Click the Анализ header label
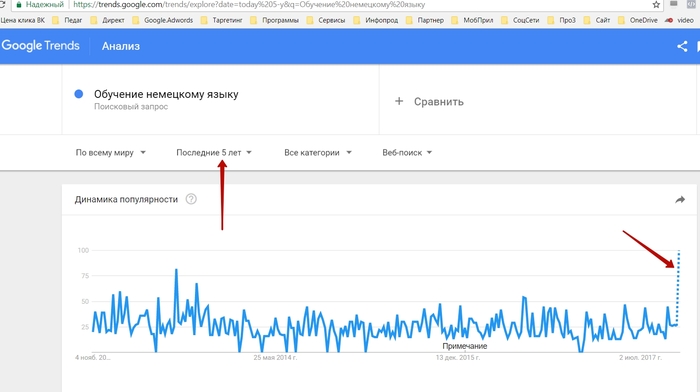The height and width of the screenshot is (392, 700). click(x=121, y=46)
